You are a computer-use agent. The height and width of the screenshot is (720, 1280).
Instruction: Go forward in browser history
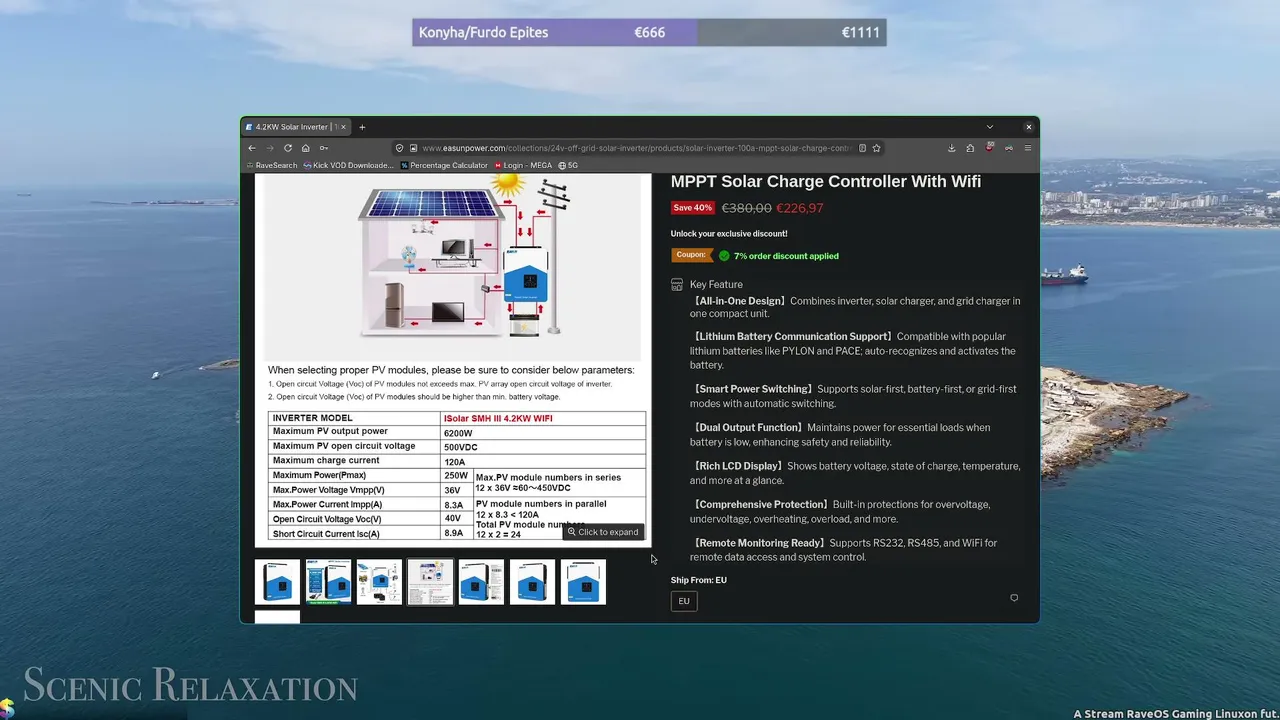tap(269, 148)
